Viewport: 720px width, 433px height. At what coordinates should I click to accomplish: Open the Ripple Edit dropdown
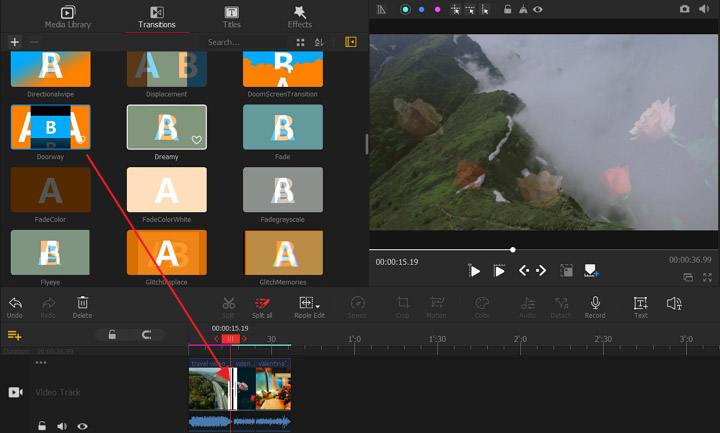pyautogui.click(x=308, y=303)
